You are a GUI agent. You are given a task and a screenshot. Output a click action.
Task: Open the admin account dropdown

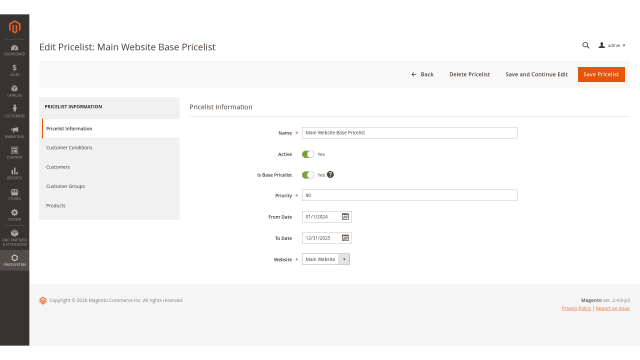click(612, 45)
